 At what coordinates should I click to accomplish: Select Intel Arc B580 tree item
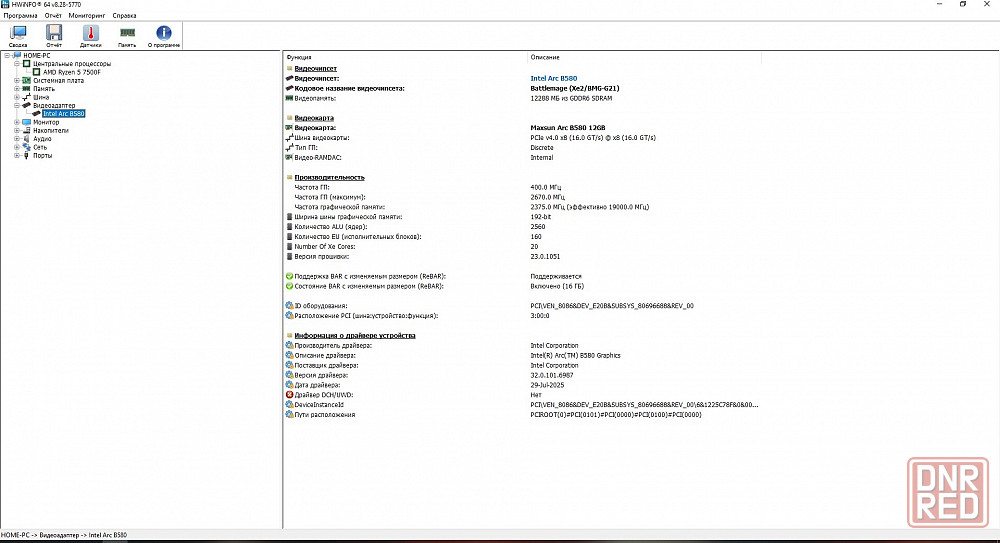point(64,114)
